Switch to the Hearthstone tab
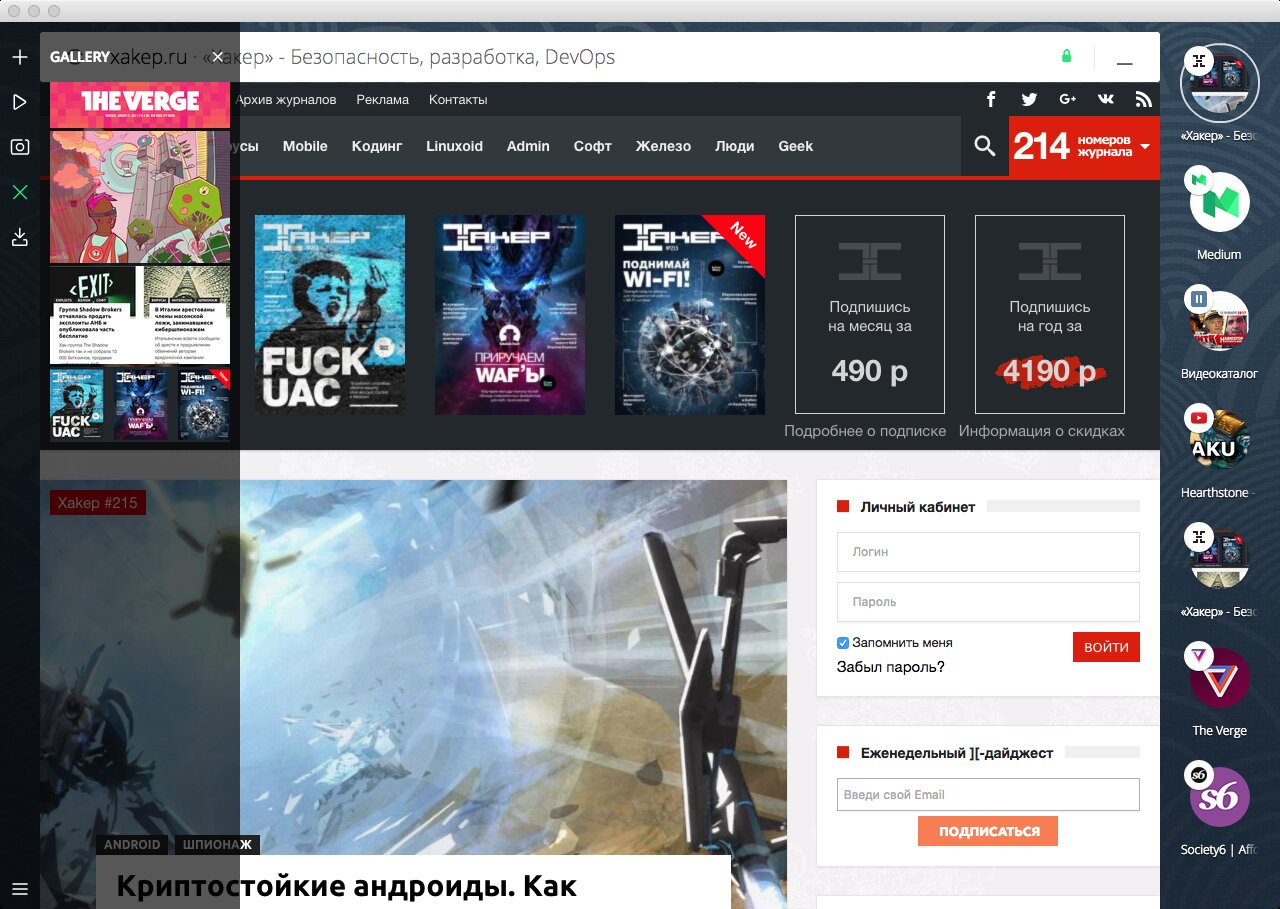This screenshot has height=909, width=1280. tap(1219, 441)
